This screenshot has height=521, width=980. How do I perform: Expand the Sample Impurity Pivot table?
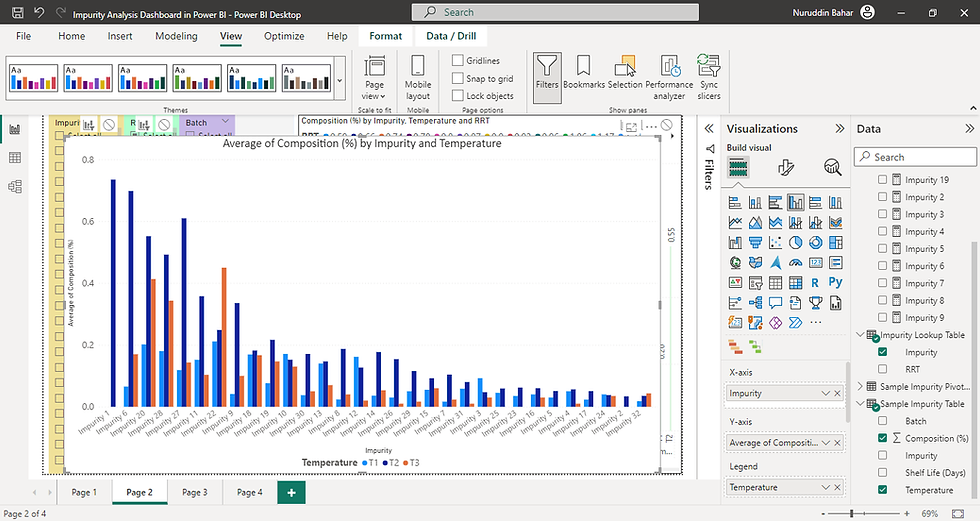[861, 387]
